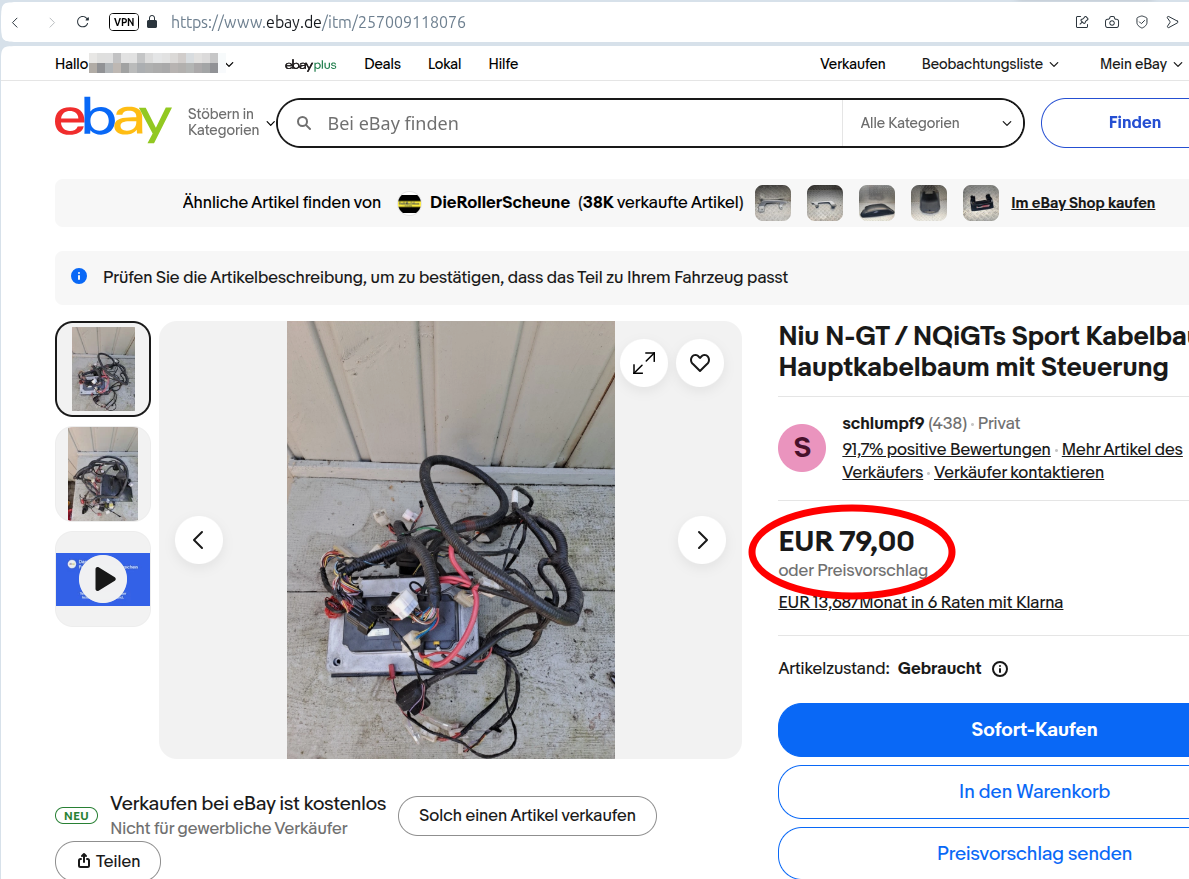Open Alle Kategorien dropdown
The width and height of the screenshot is (1189, 879).
(935, 123)
